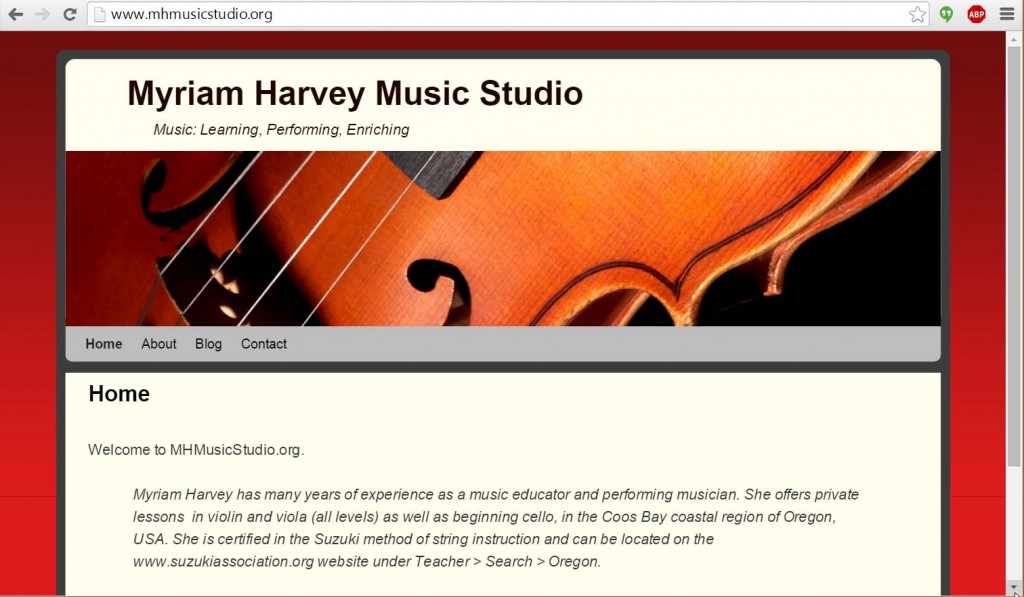Go back with the browser back arrow
The width and height of the screenshot is (1024, 597).
pyautogui.click(x=15, y=14)
